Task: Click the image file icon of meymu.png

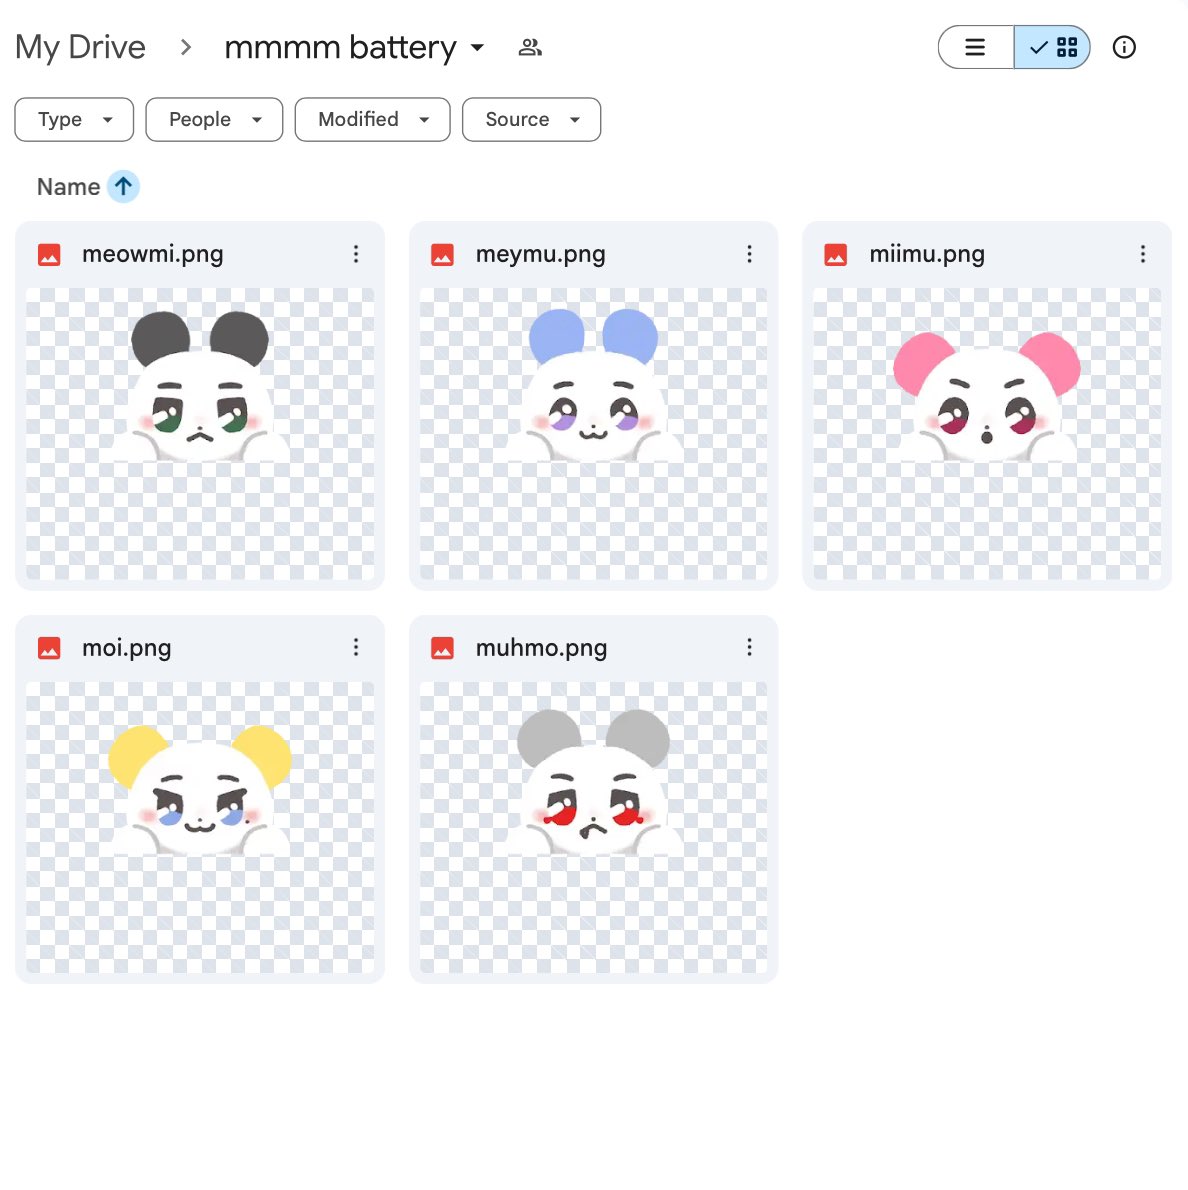Action: [x=443, y=255]
